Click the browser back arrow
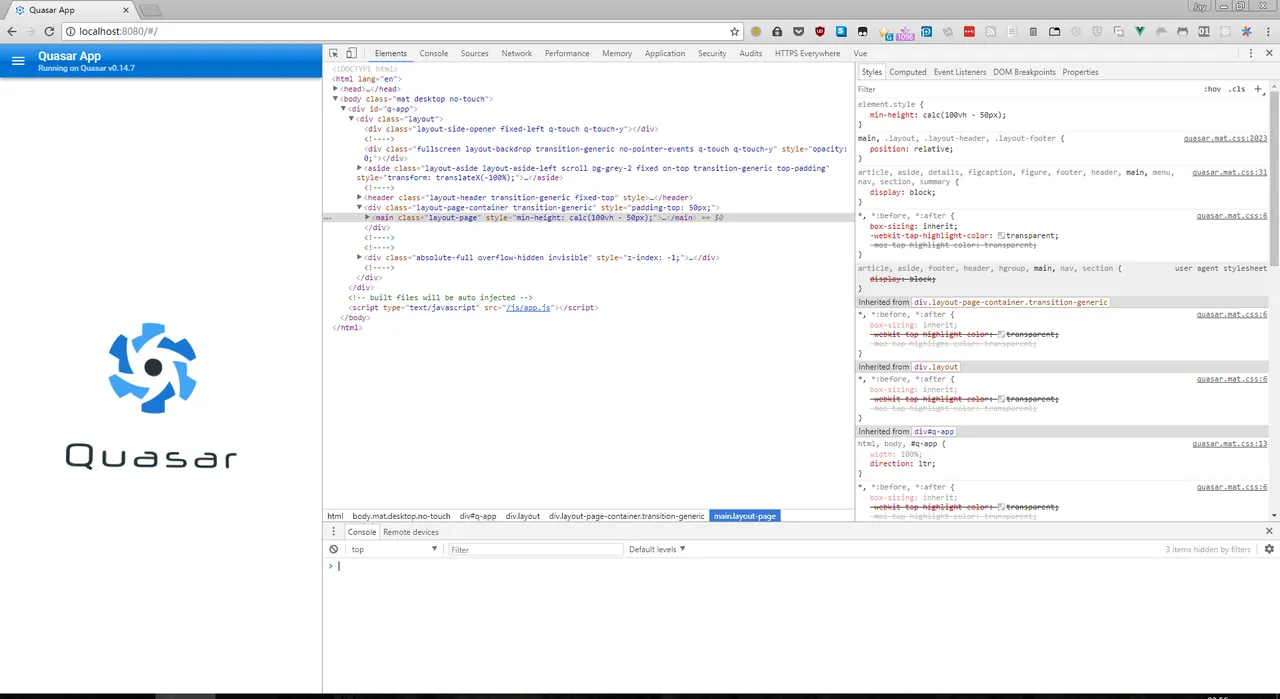Viewport: 1280px width, 699px height. (12, 32)
